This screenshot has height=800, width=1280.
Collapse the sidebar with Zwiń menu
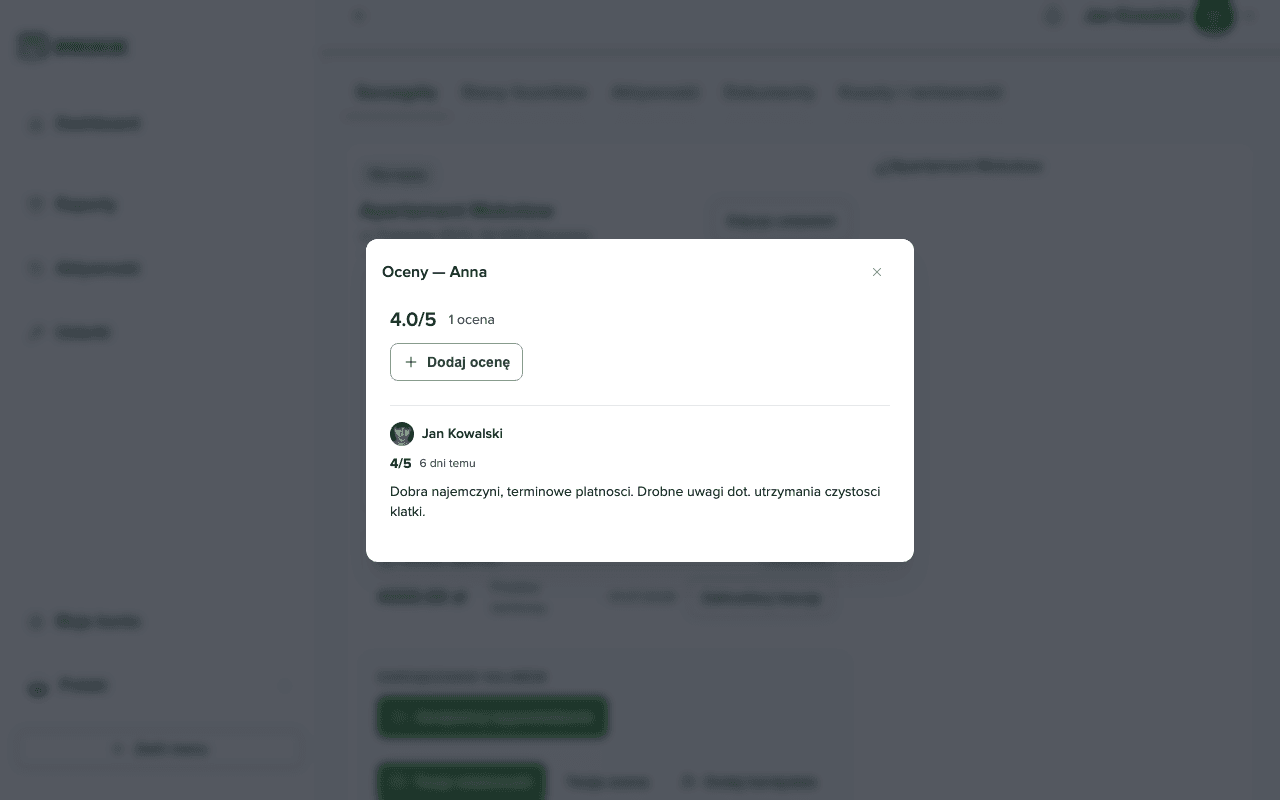point(160,748)
